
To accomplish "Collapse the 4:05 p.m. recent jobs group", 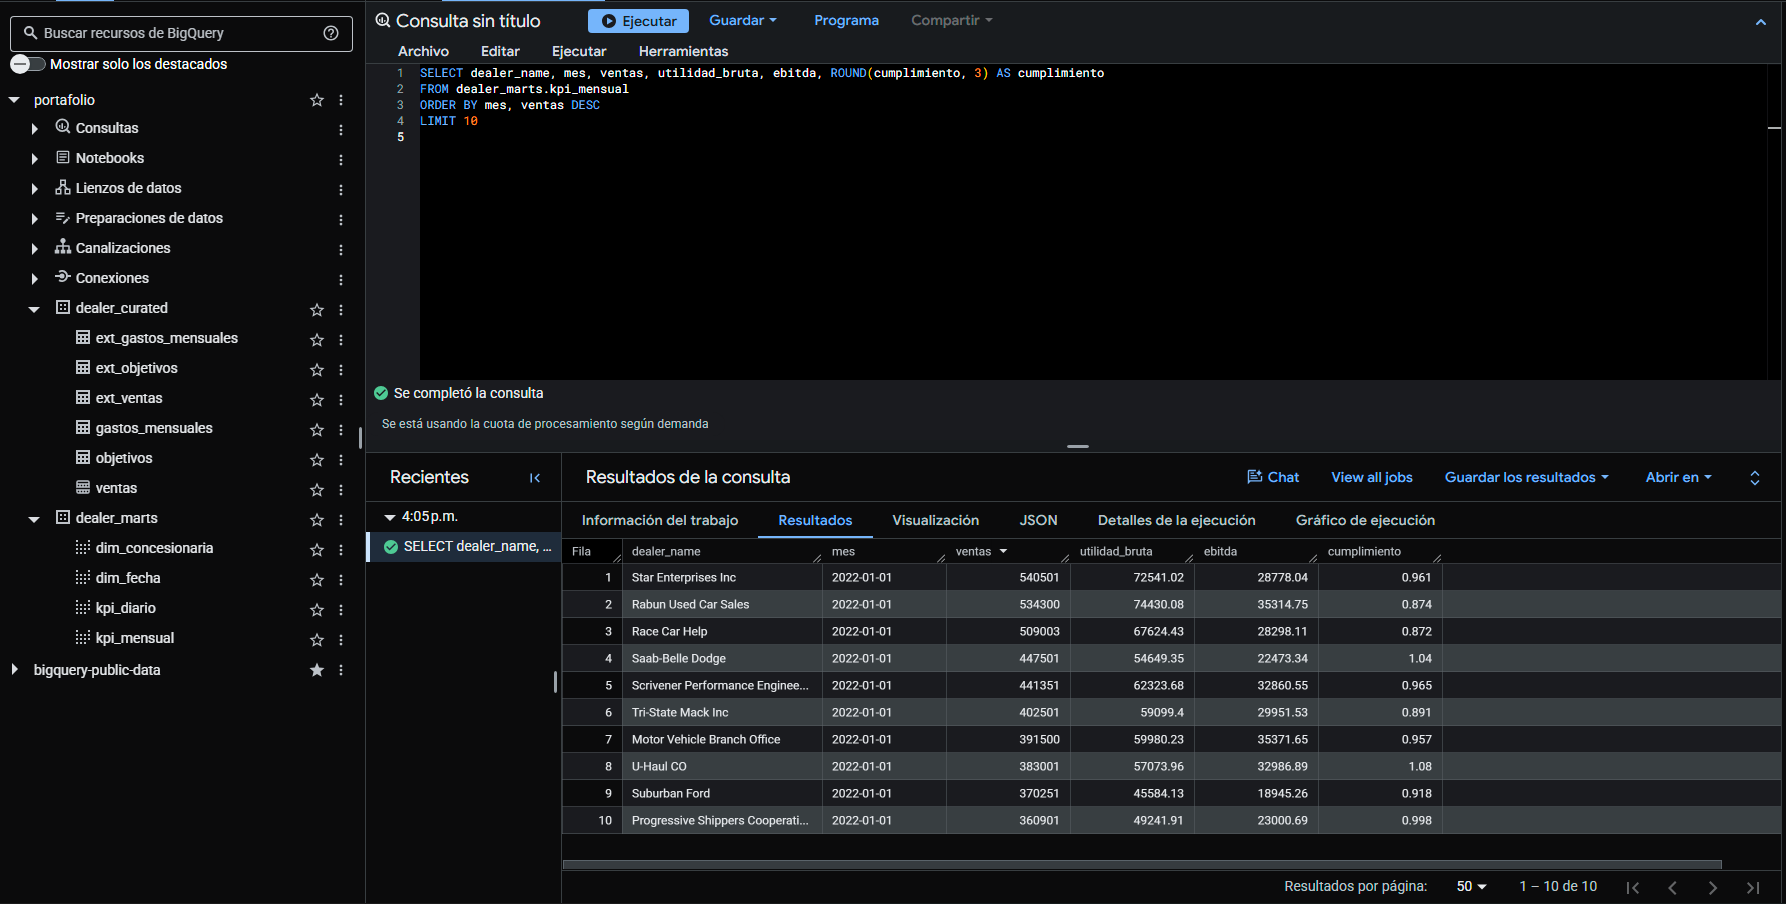I will click(390, 517).
